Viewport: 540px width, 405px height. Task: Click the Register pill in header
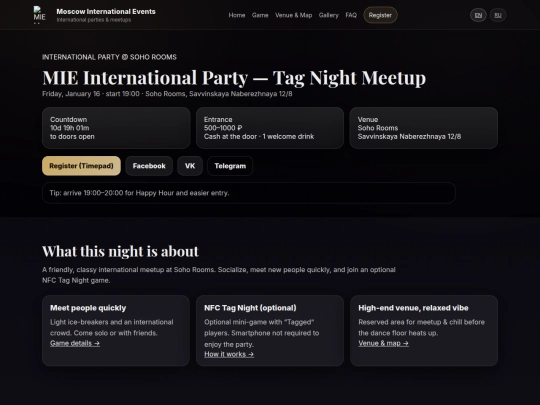point(380,15)
